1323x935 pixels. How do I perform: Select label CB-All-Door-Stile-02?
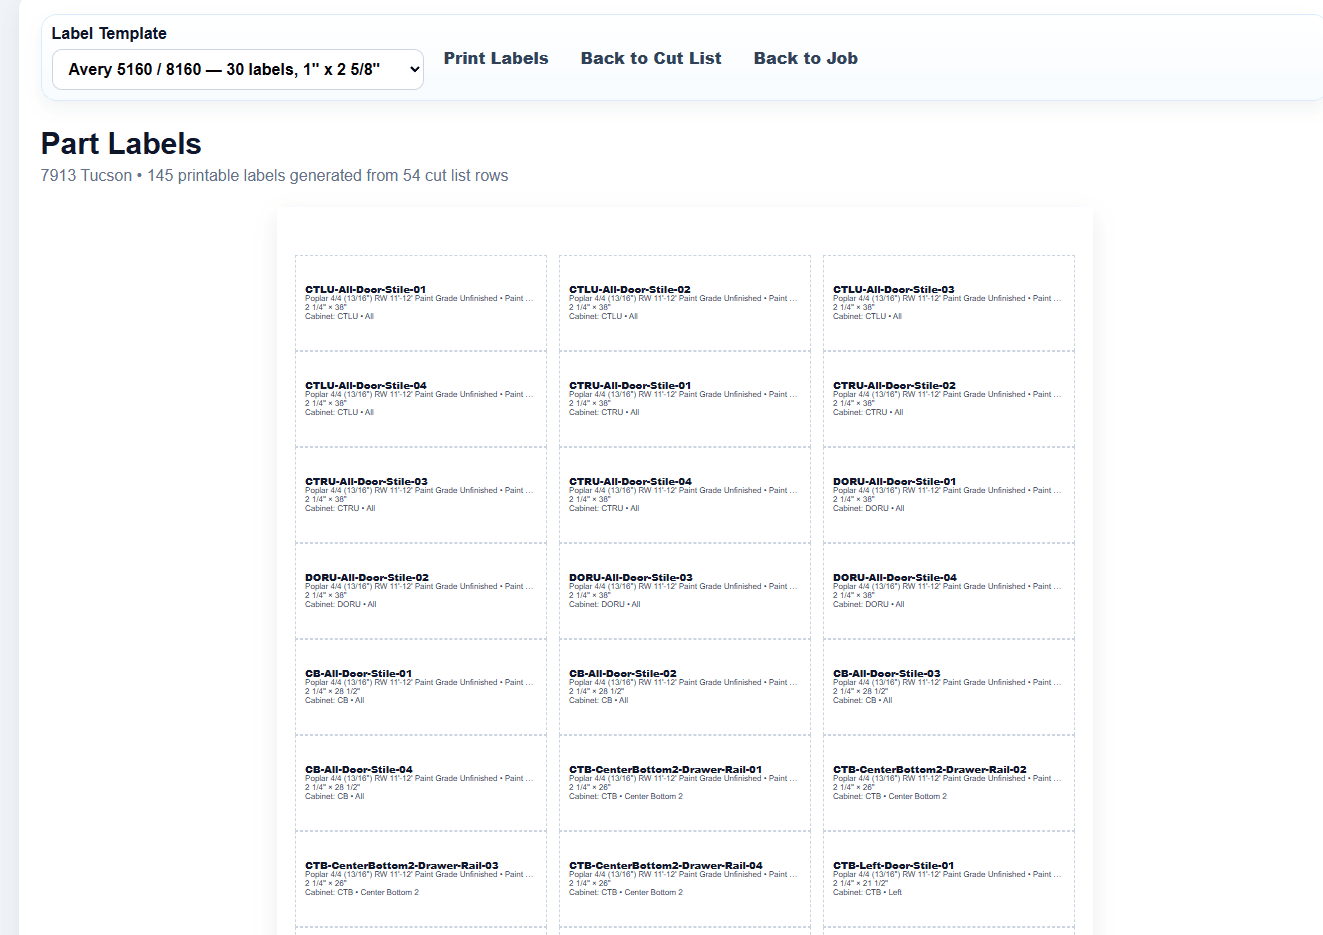pyautogui.click(x=685, y=687)
